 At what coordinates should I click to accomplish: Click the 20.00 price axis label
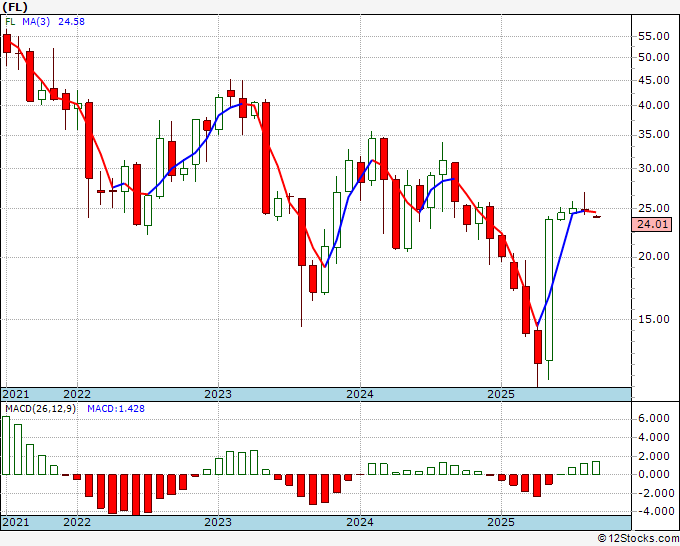pyautogui.click(x=654, y=256)
